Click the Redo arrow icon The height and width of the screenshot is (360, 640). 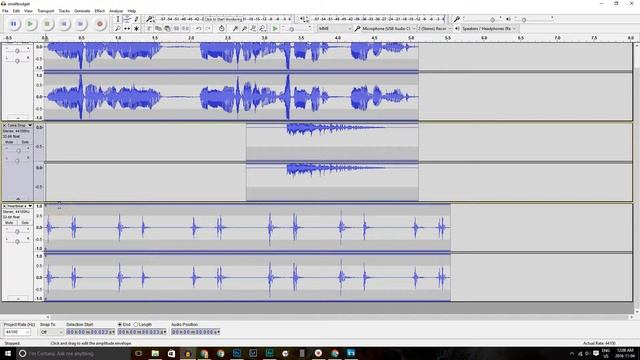click(208, 29)
